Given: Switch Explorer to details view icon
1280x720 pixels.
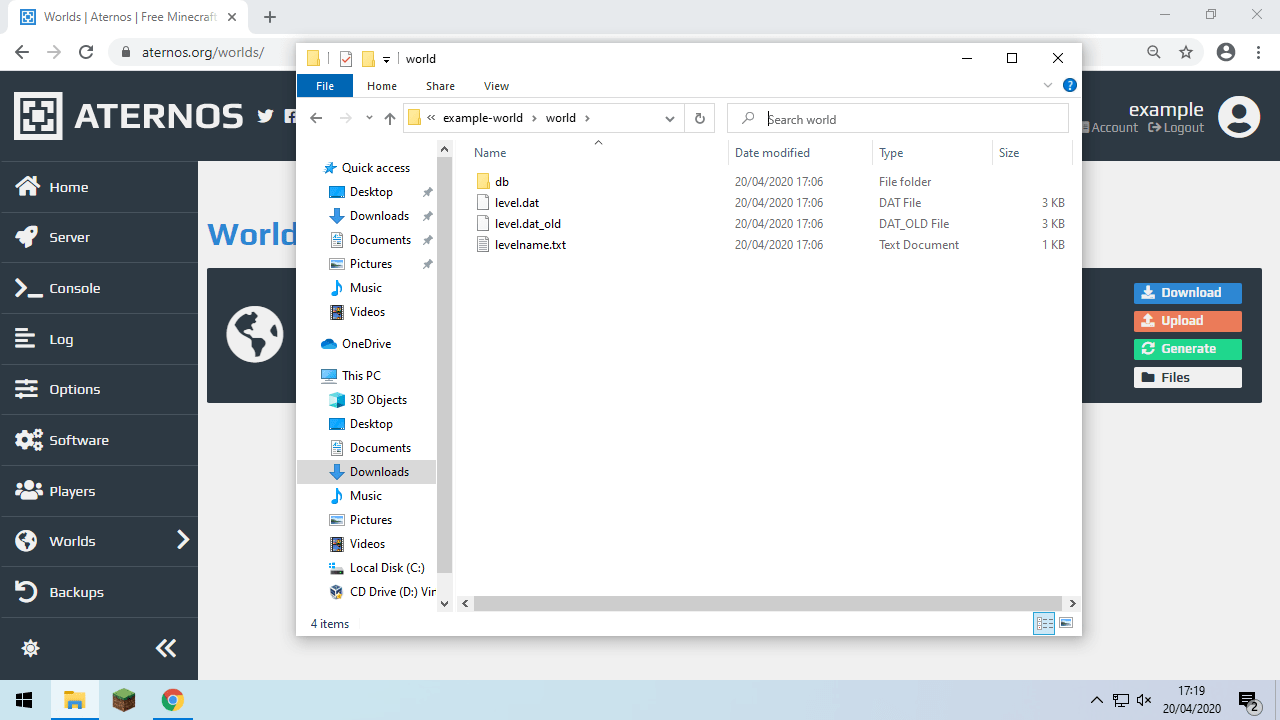Looking at the screenshot, I should click(1044, 623).
